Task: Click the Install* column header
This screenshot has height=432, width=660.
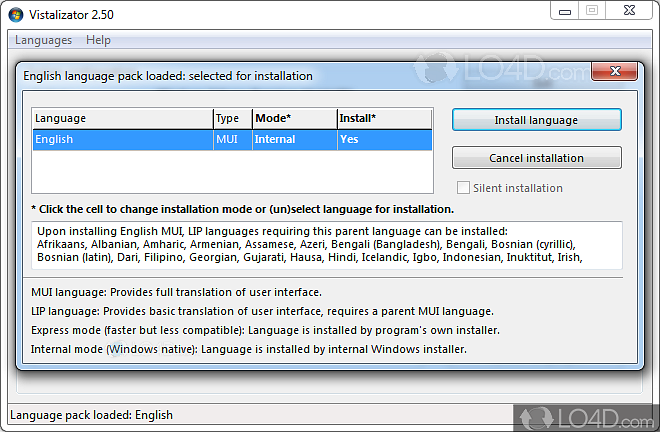Action: click(383, 119)
